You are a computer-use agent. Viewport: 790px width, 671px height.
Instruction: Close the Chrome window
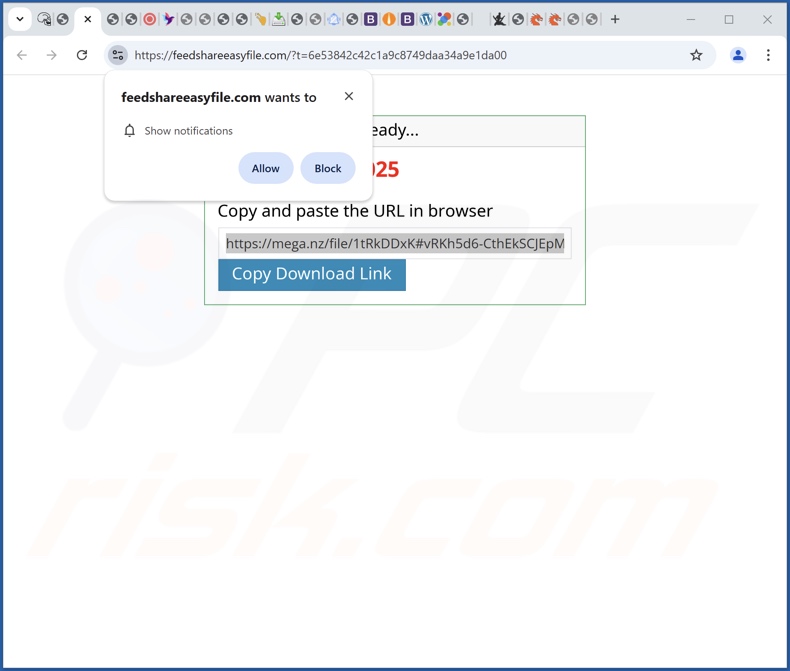click(767, 19)
